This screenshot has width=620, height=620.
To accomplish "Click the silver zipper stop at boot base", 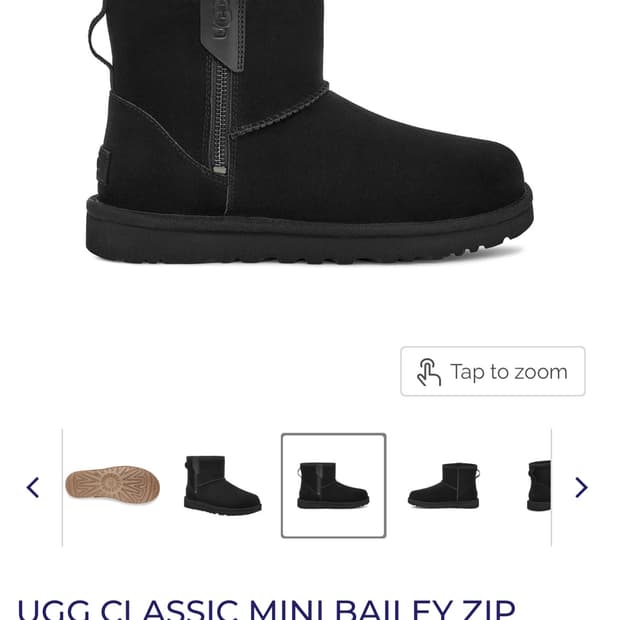I will click(220, 170).
